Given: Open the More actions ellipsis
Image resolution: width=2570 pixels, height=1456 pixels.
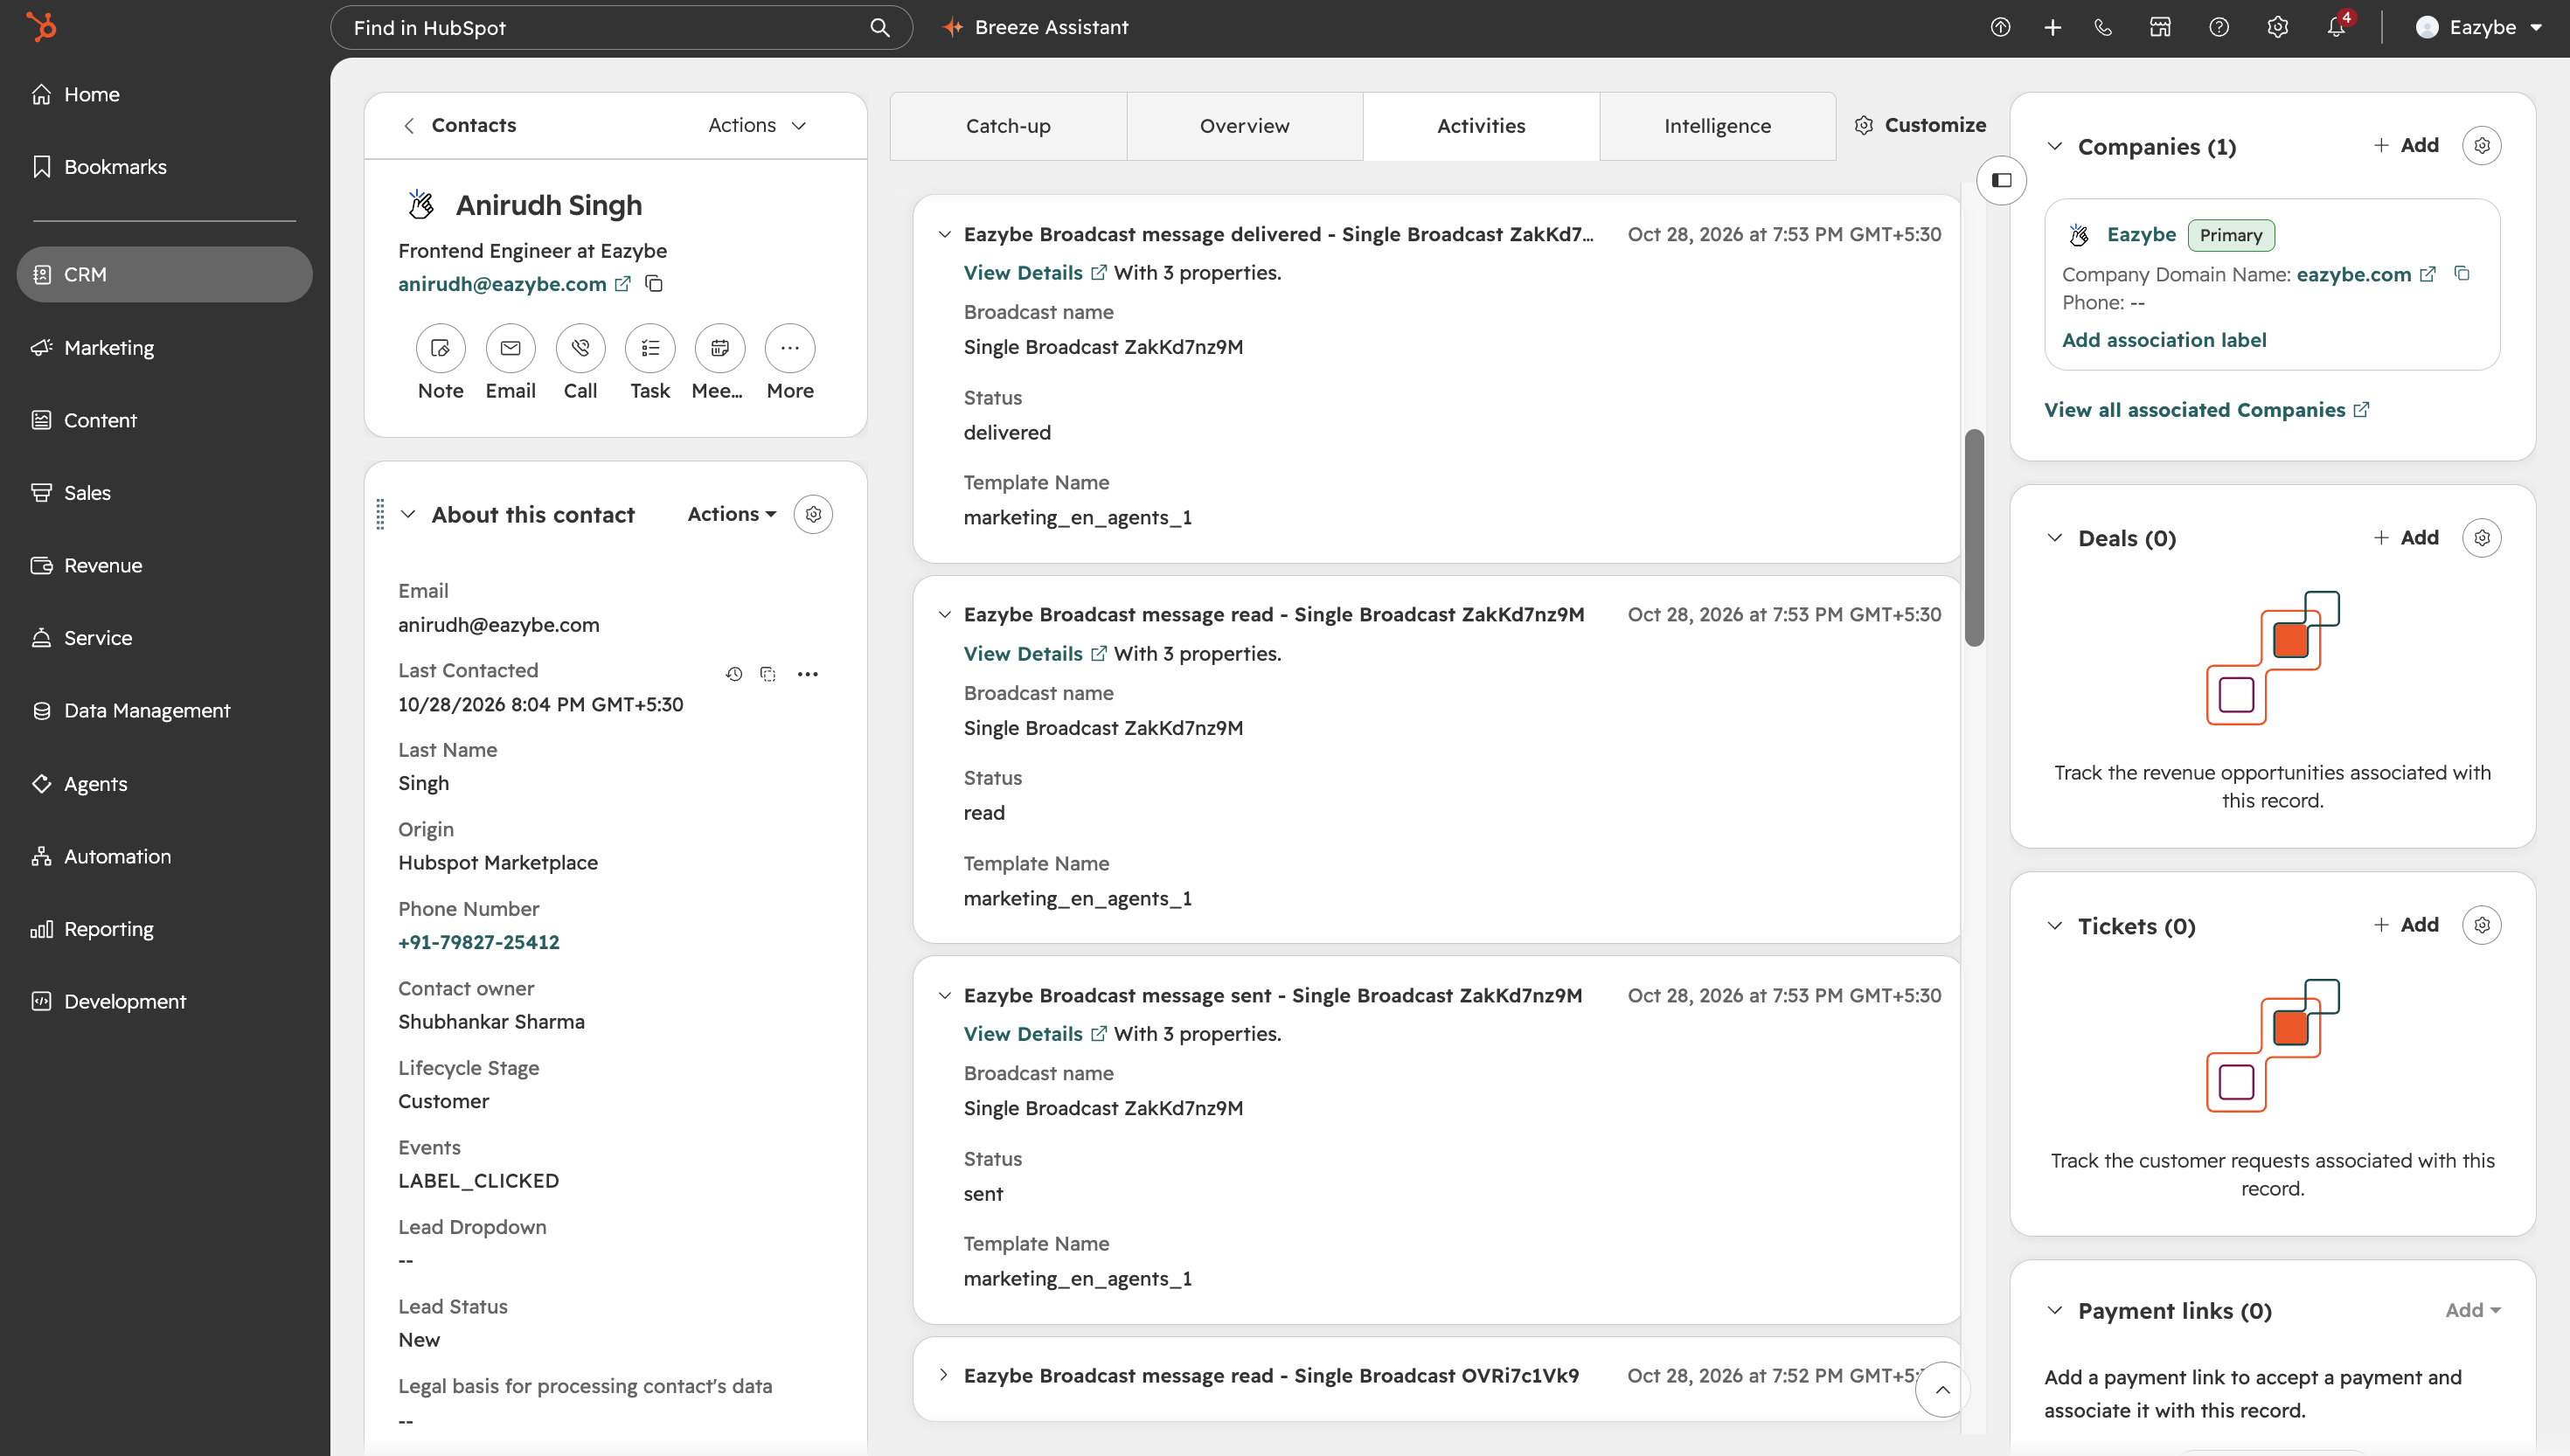Looking at the screenshot, I should 790,348.
